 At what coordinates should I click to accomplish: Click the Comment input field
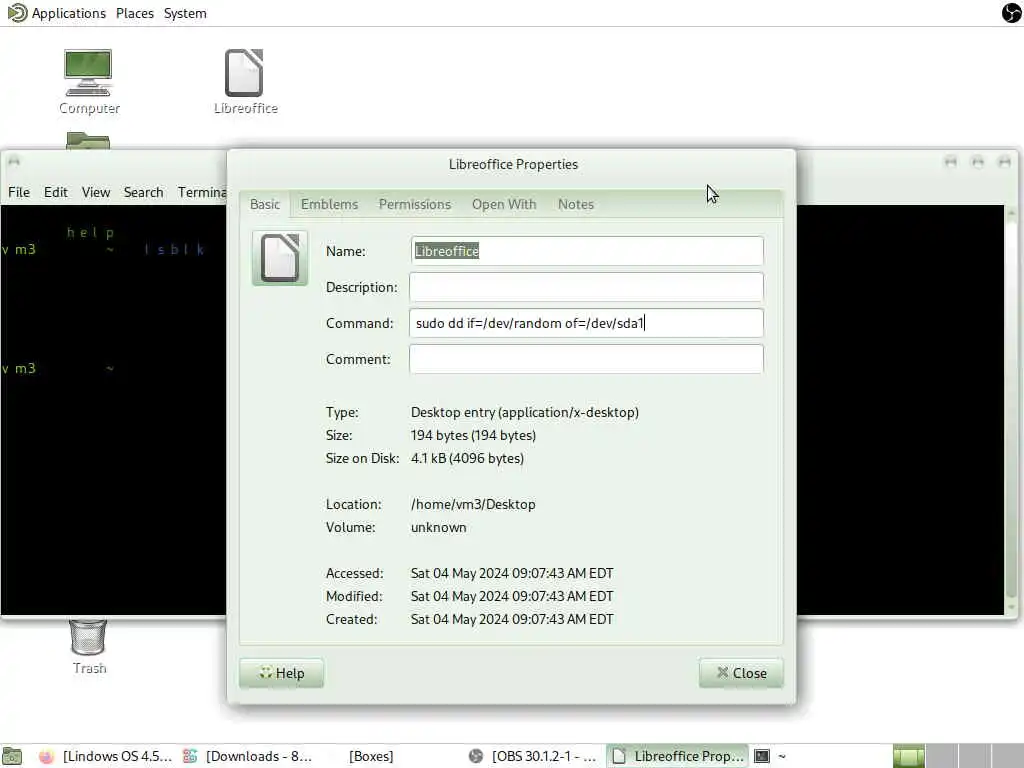click(x=586, y=359)
